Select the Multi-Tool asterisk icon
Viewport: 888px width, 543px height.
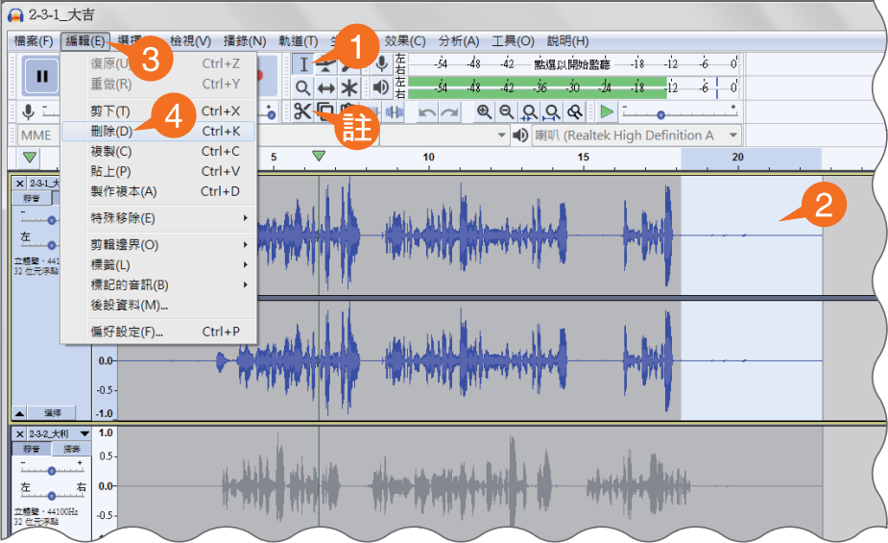point(349,88)
